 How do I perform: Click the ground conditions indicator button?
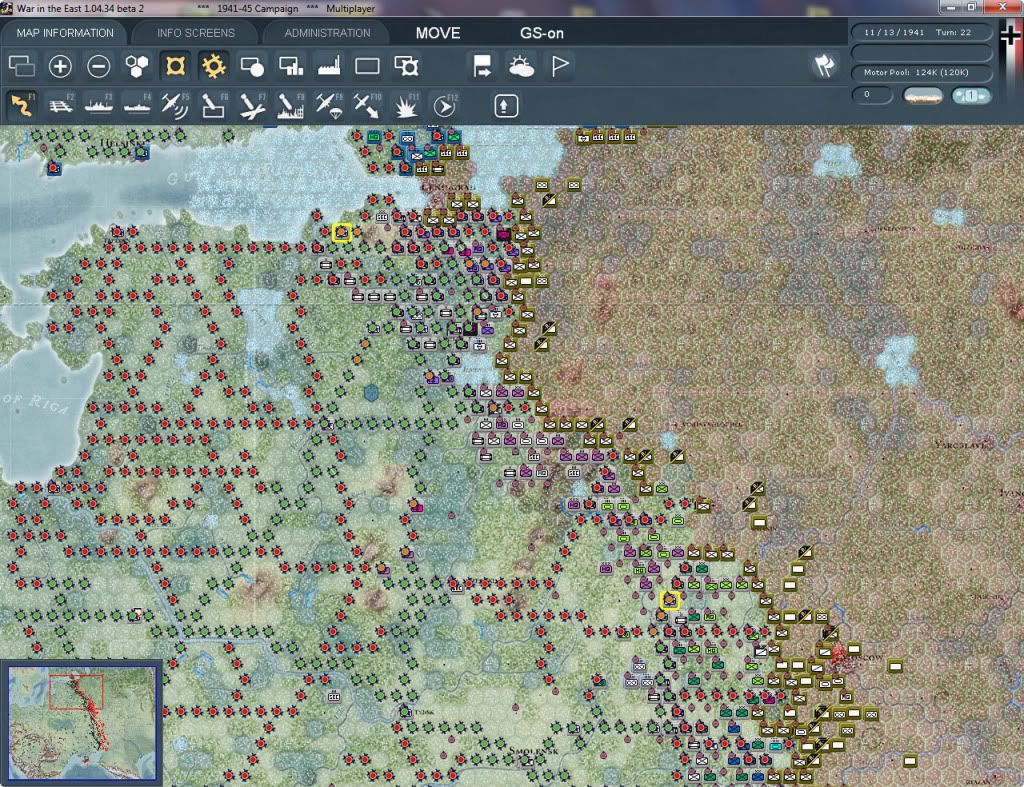click(x=923, y=96)
